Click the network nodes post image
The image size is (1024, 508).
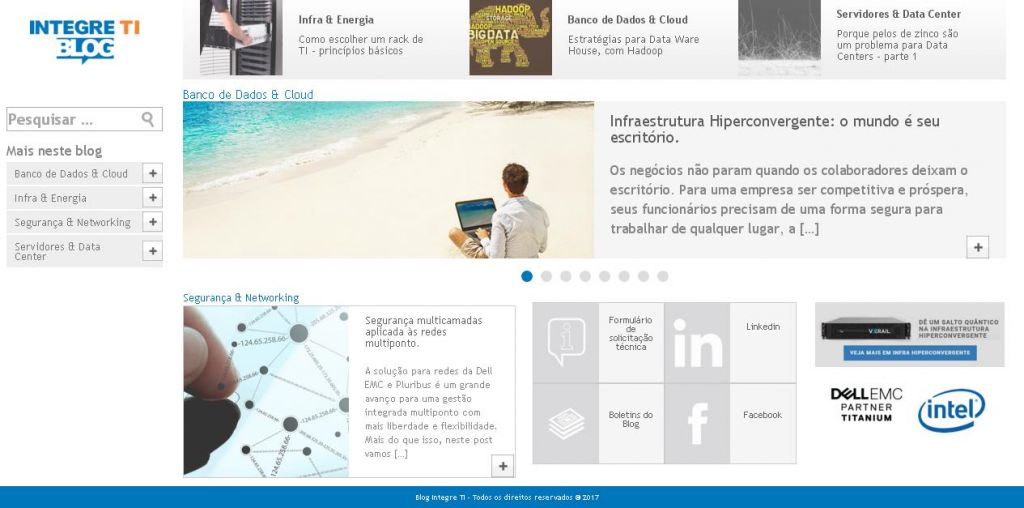(266, 391)
